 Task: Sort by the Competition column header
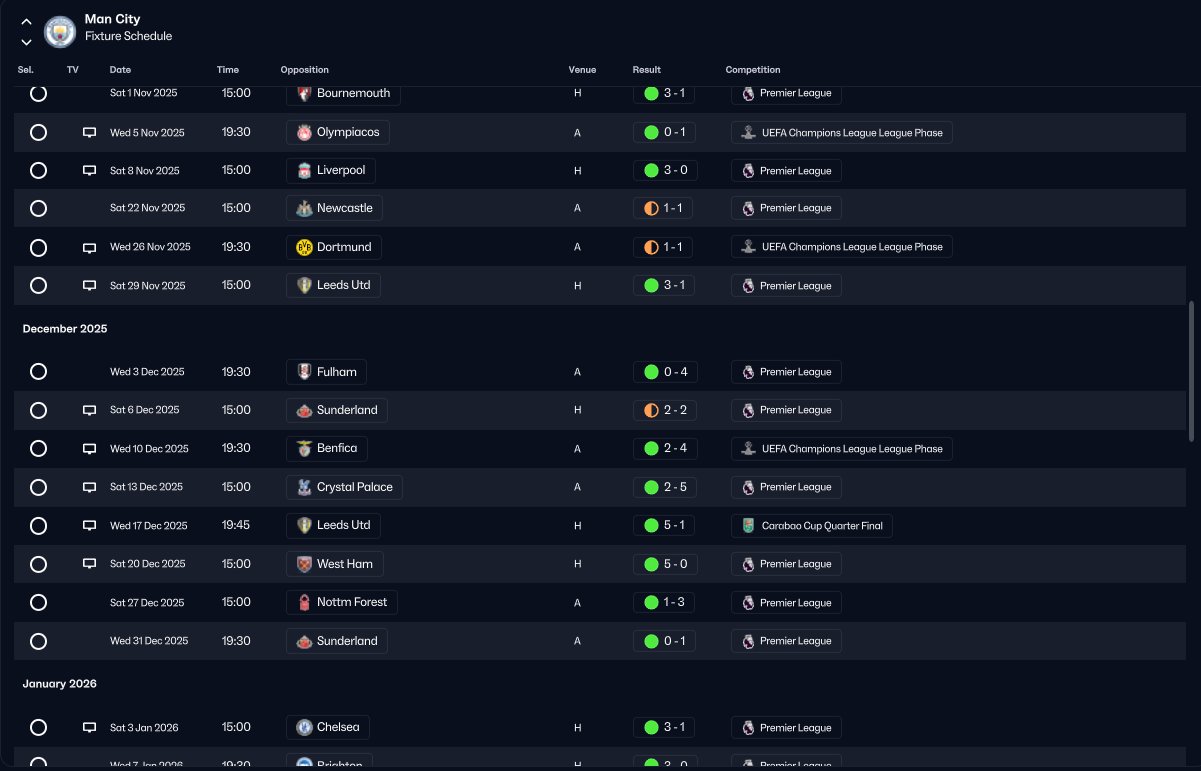pos(753,70)
